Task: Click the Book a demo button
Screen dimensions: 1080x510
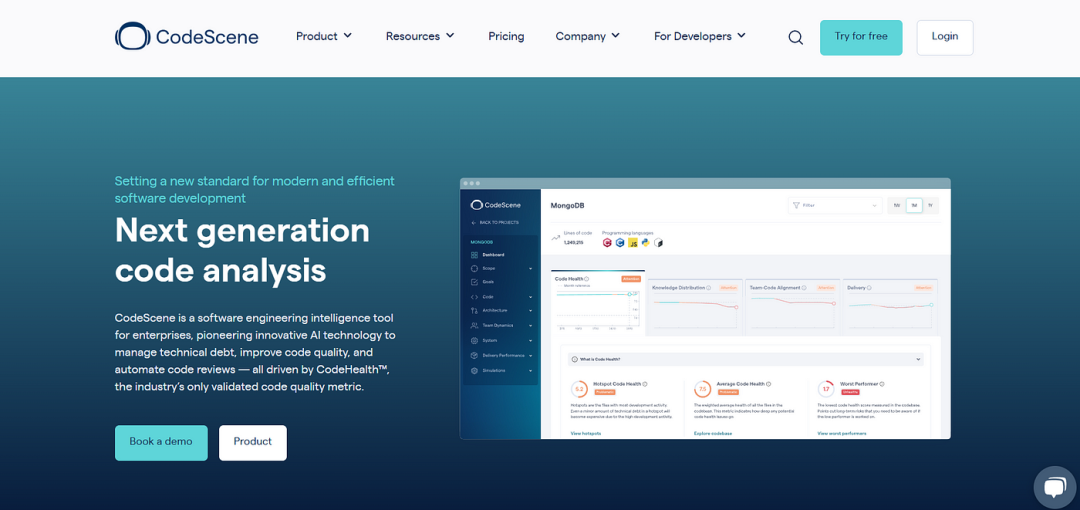Action: (x=160, y=442)
